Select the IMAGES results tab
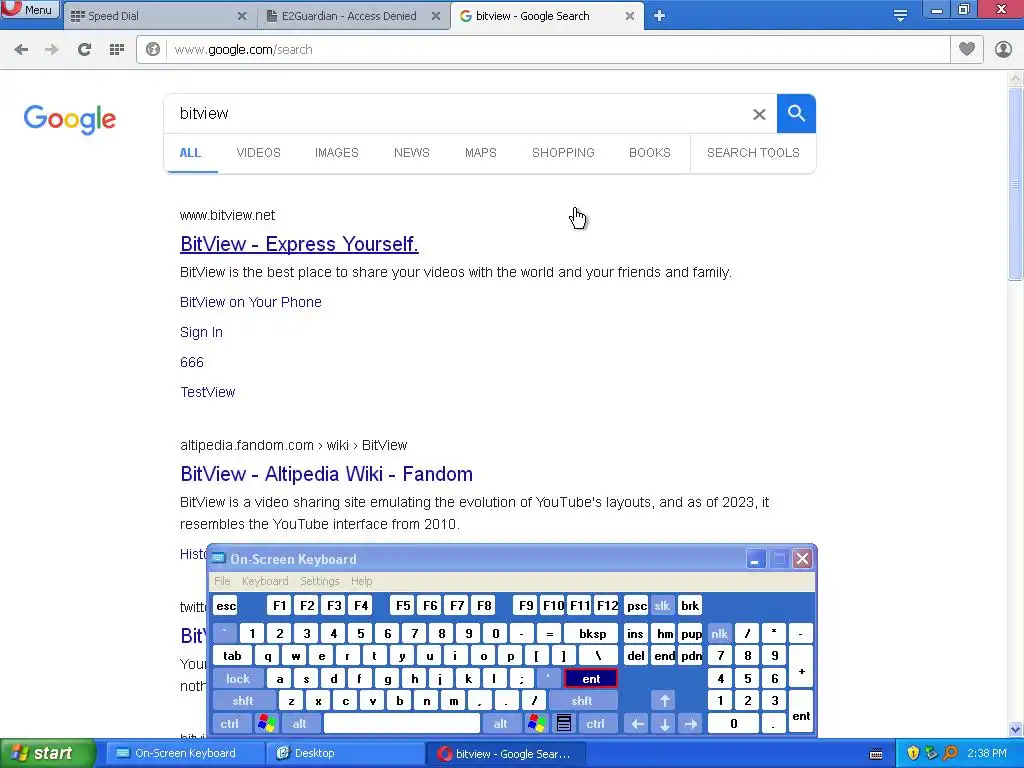1024x768 pixels. (336, 153)
